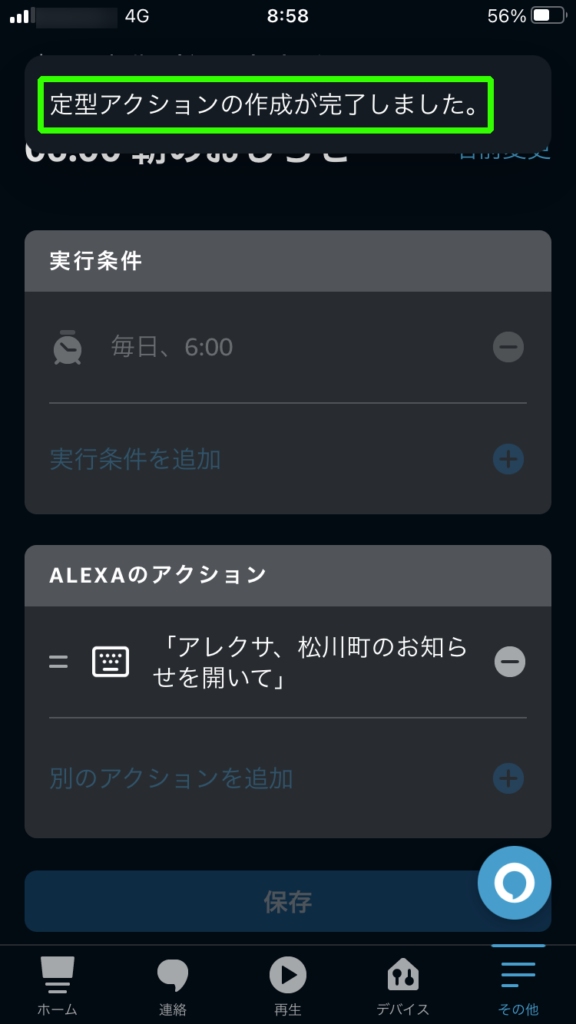
Task: Remove the 毎日、6:00 trigger with minus icon
Action: (x=508, y=347)
